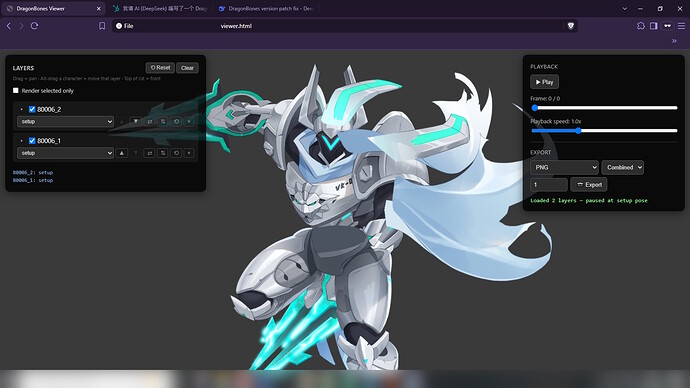690x388 pixels.
Task: Move layer 80006_1 up in the list
Action: click(x=122, y=153)
